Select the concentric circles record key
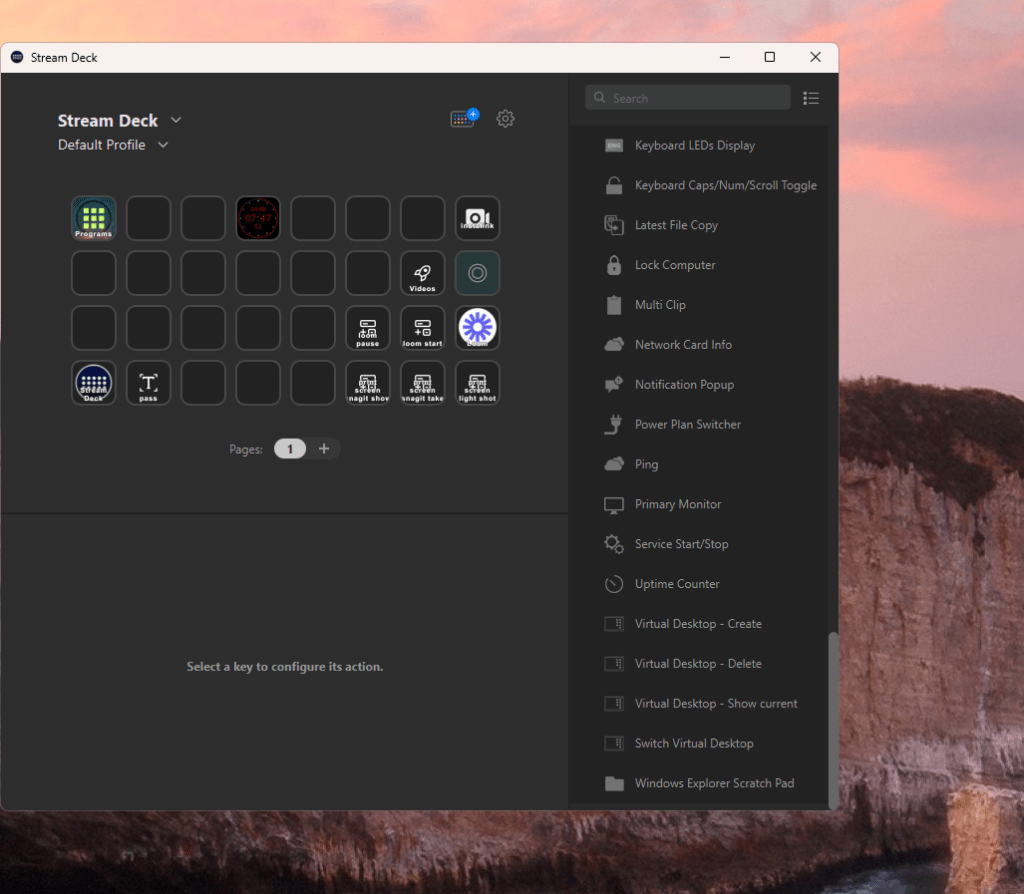This screenshot has height=894, width=1024. (477, 273)
